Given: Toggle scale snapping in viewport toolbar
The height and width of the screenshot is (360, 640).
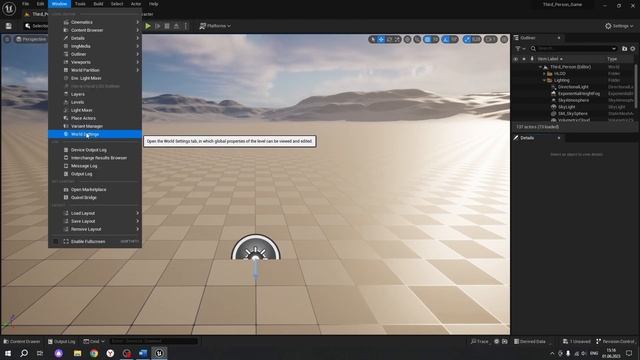Looking at the screenshot, I should 467,39.
